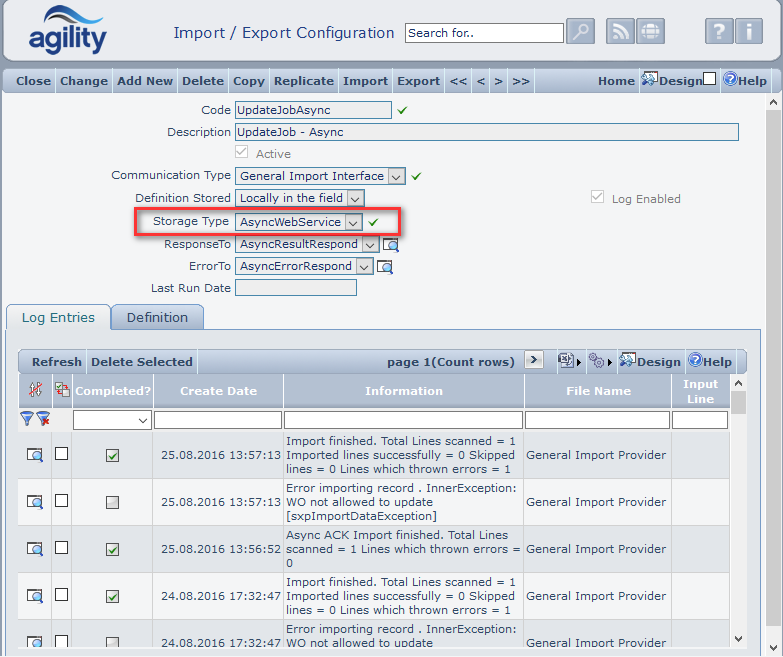Click the question mark help icon

[x=718, y=32]
